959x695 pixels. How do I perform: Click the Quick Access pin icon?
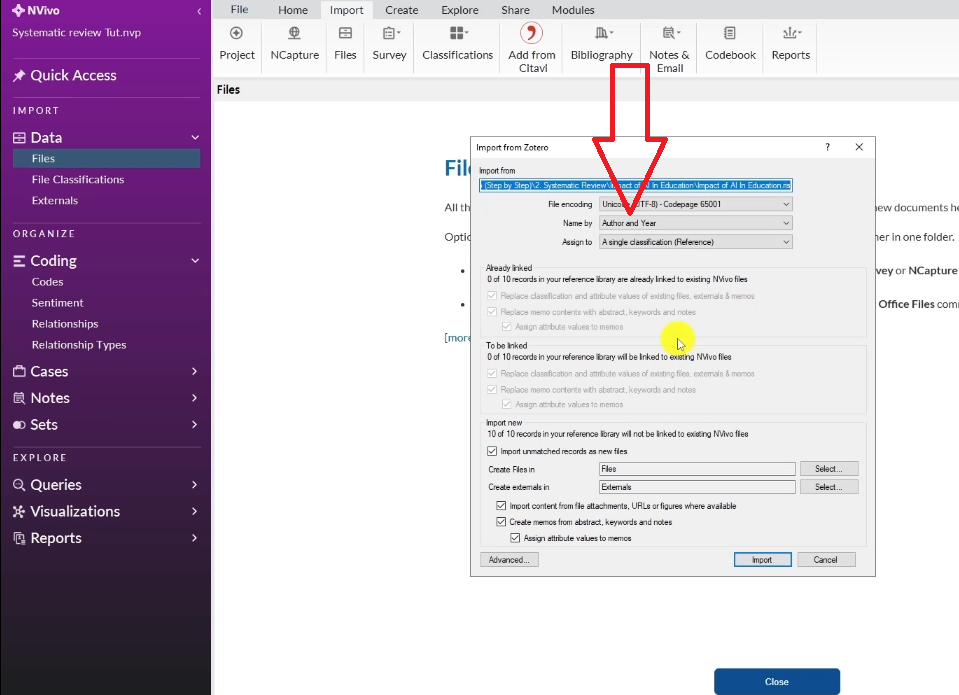pos(19,75)
